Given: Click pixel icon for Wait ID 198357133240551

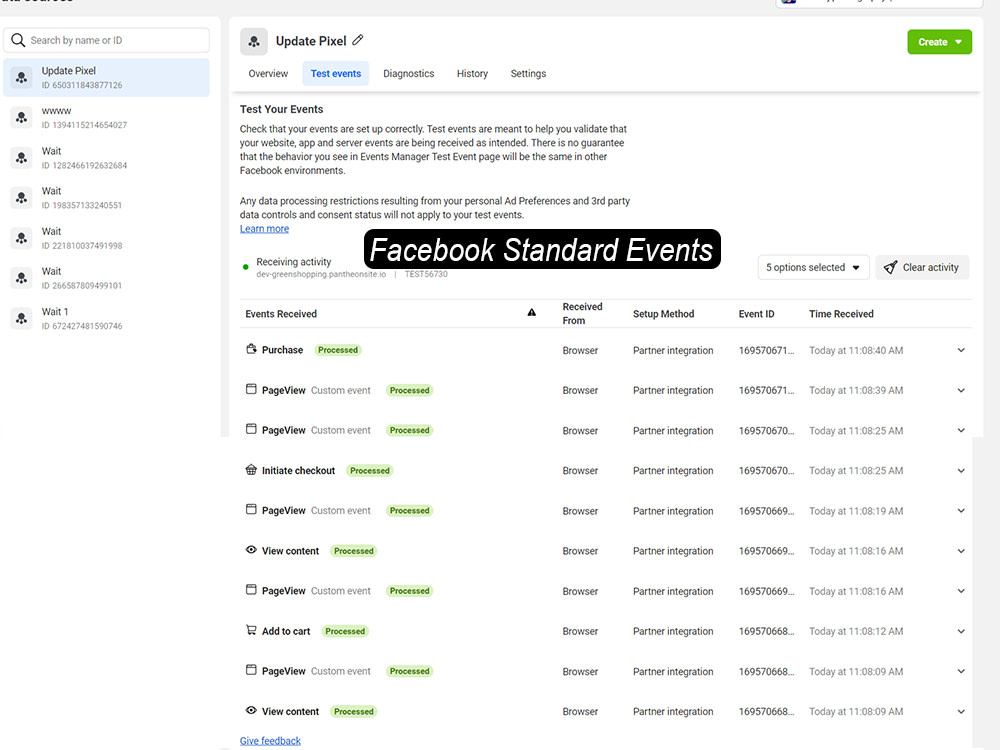Looking at the screenshot, I should pos(22,198).
